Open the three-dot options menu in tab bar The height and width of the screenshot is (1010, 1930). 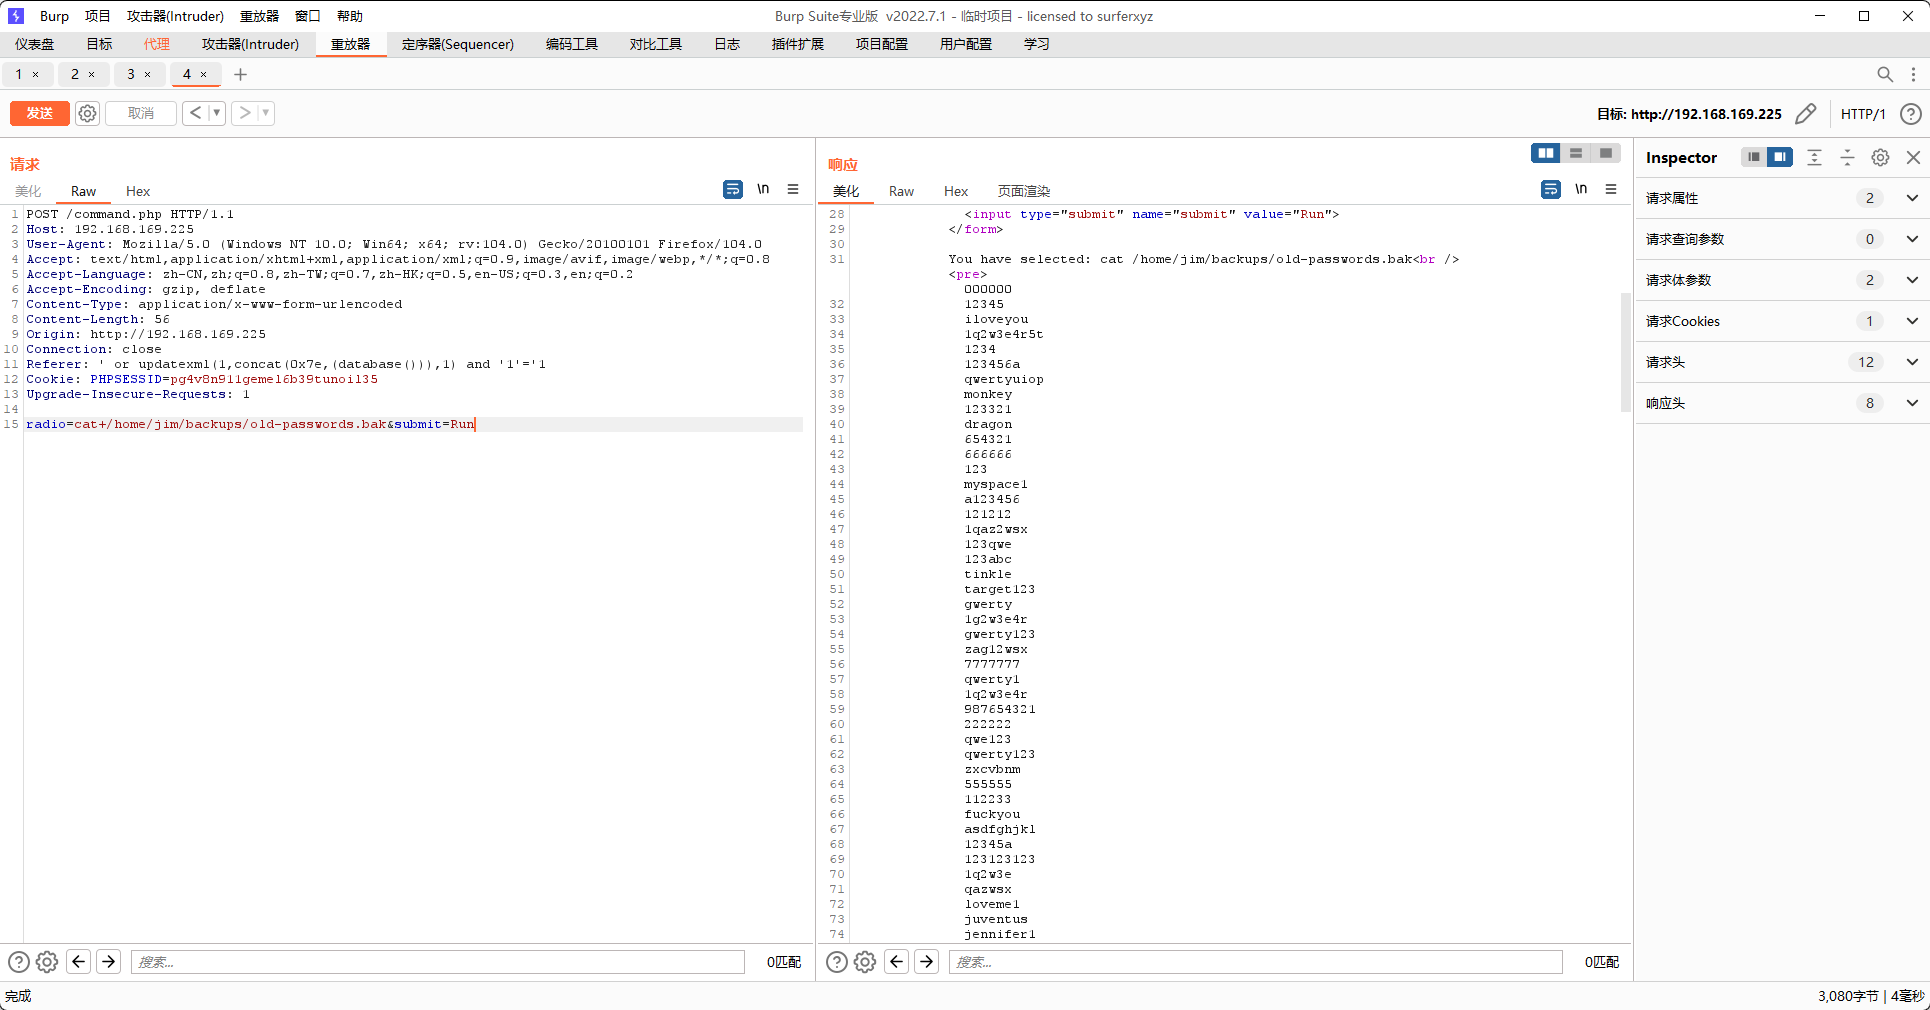pos(1913,74)
